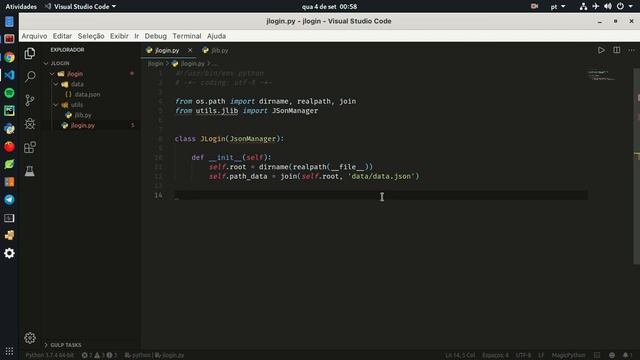Open the green leaf app in dock
Image resolution: width=640 pixels, height=360 pixels.
click(9, 164)
